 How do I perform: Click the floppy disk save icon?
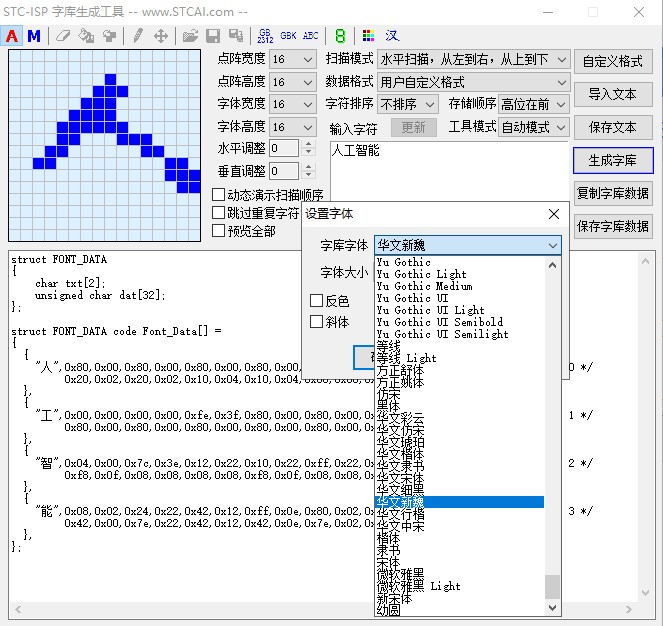click(x=213, y=36)
